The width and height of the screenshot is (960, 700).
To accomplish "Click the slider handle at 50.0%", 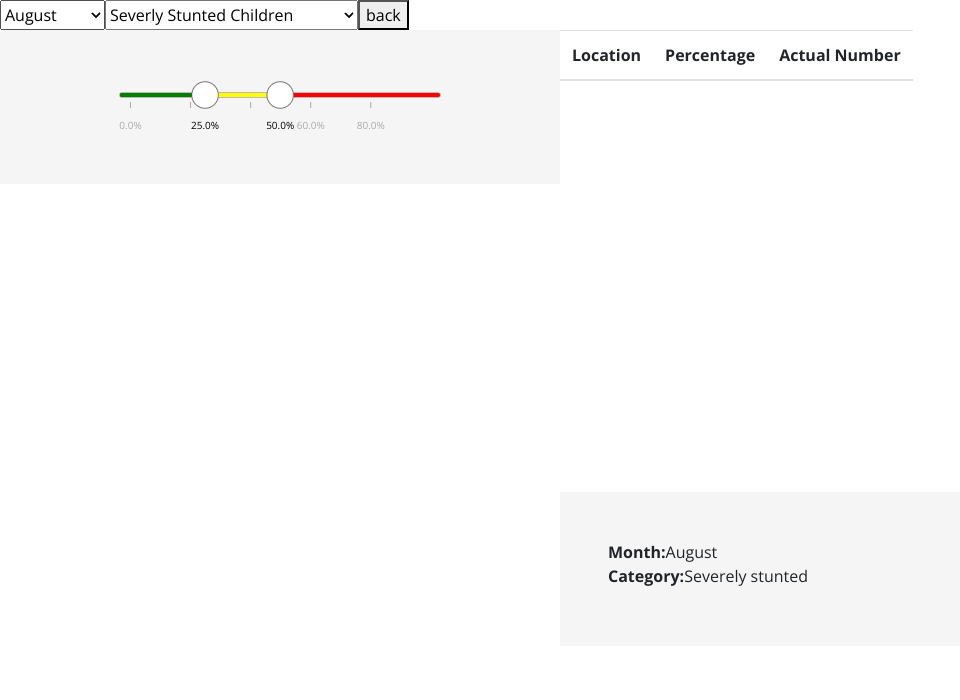I will pyautogui.click(x=280, y=95).
